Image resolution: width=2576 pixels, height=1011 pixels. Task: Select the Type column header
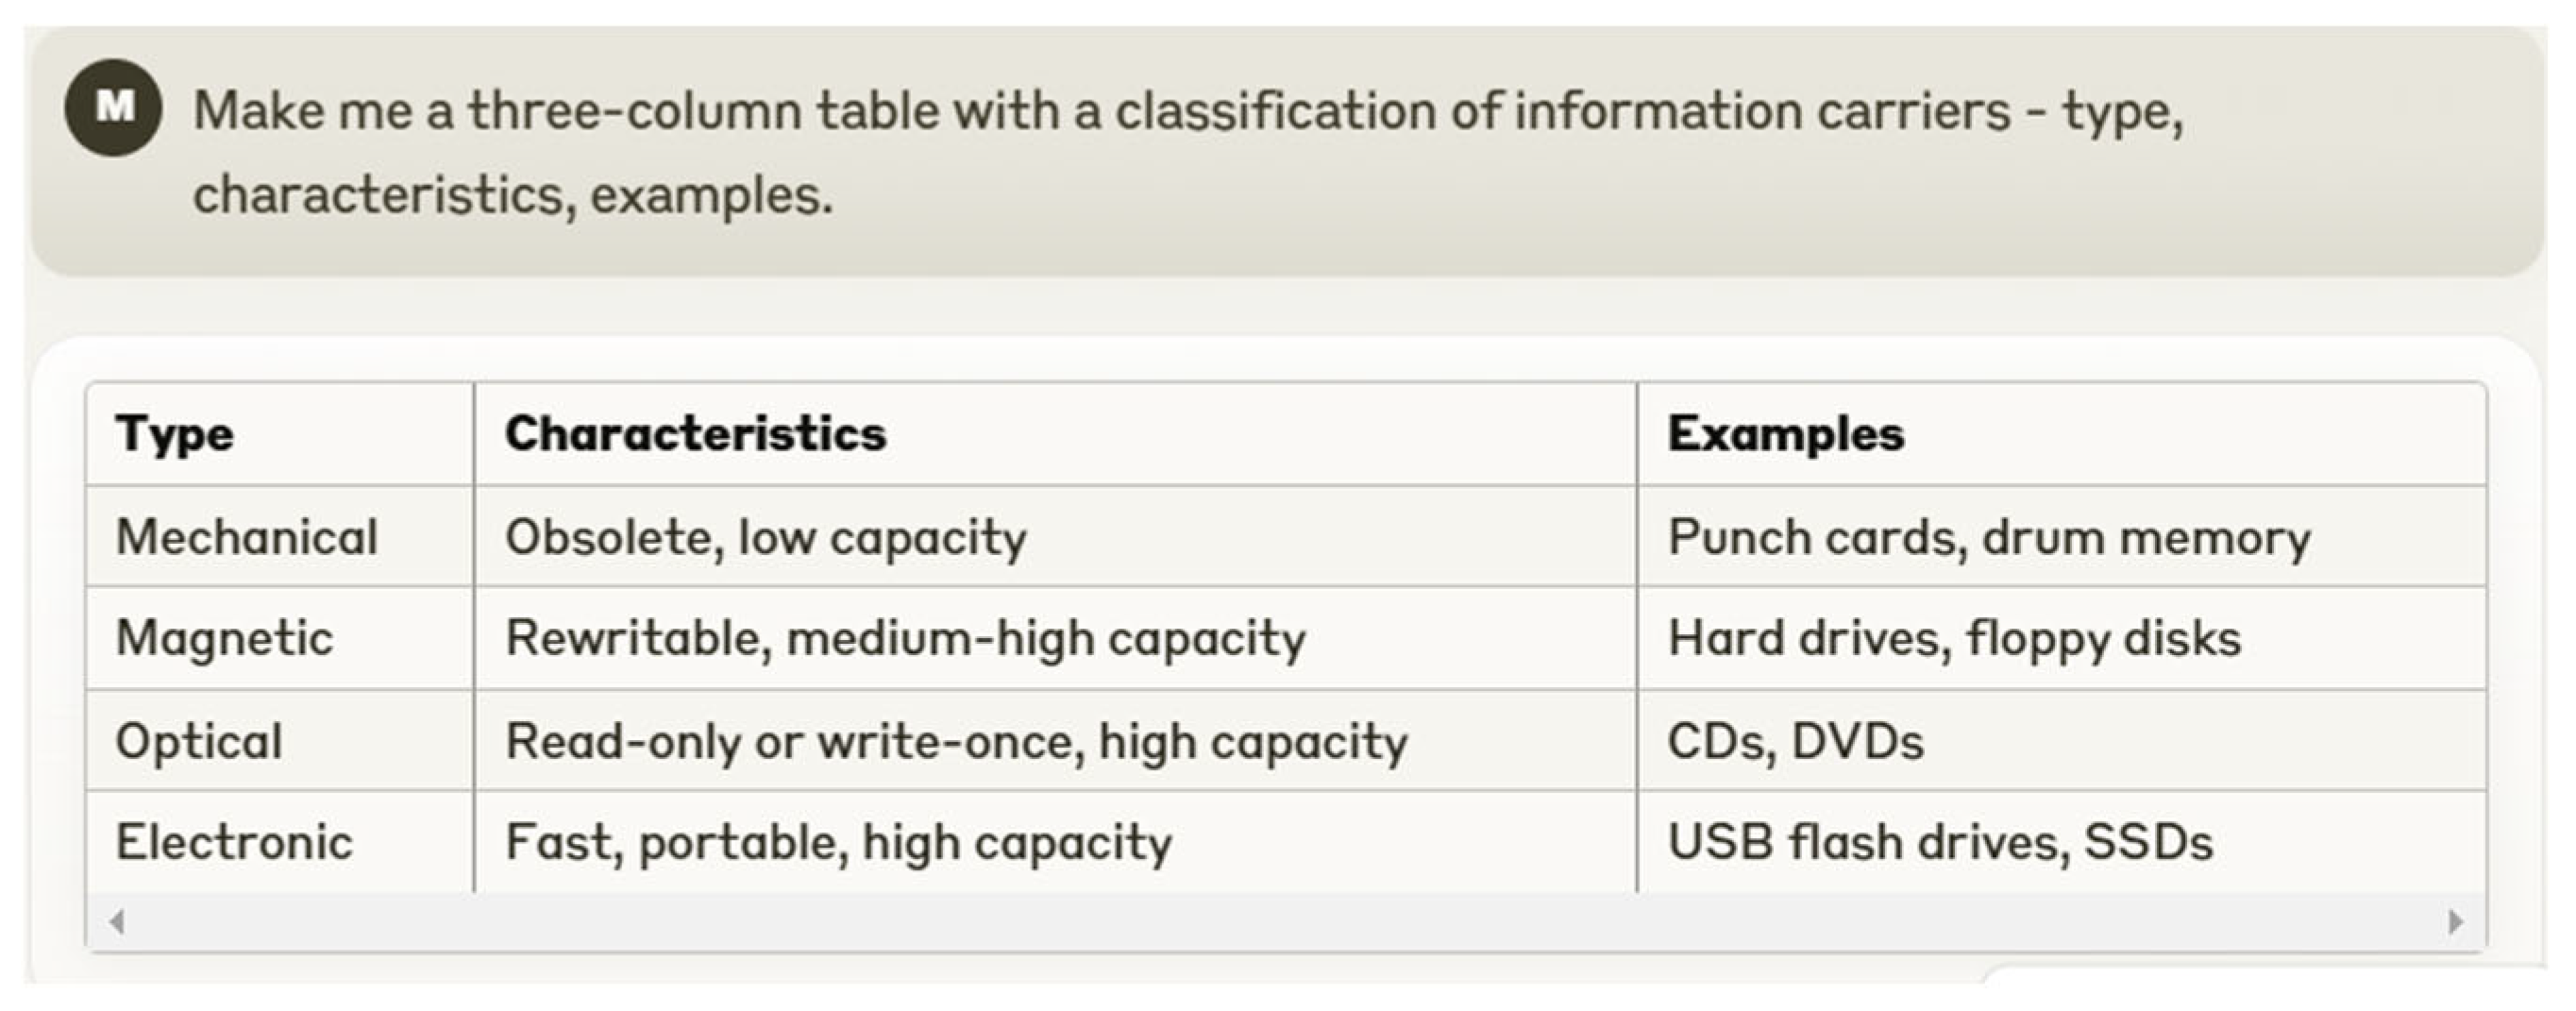coord(175,434)
